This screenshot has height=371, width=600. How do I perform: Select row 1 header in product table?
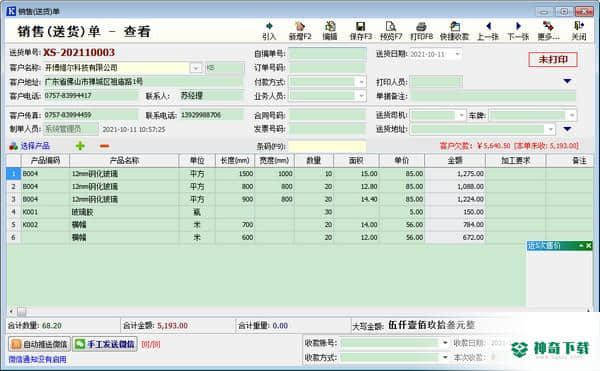pyautogui.click(x=13, y=174)
